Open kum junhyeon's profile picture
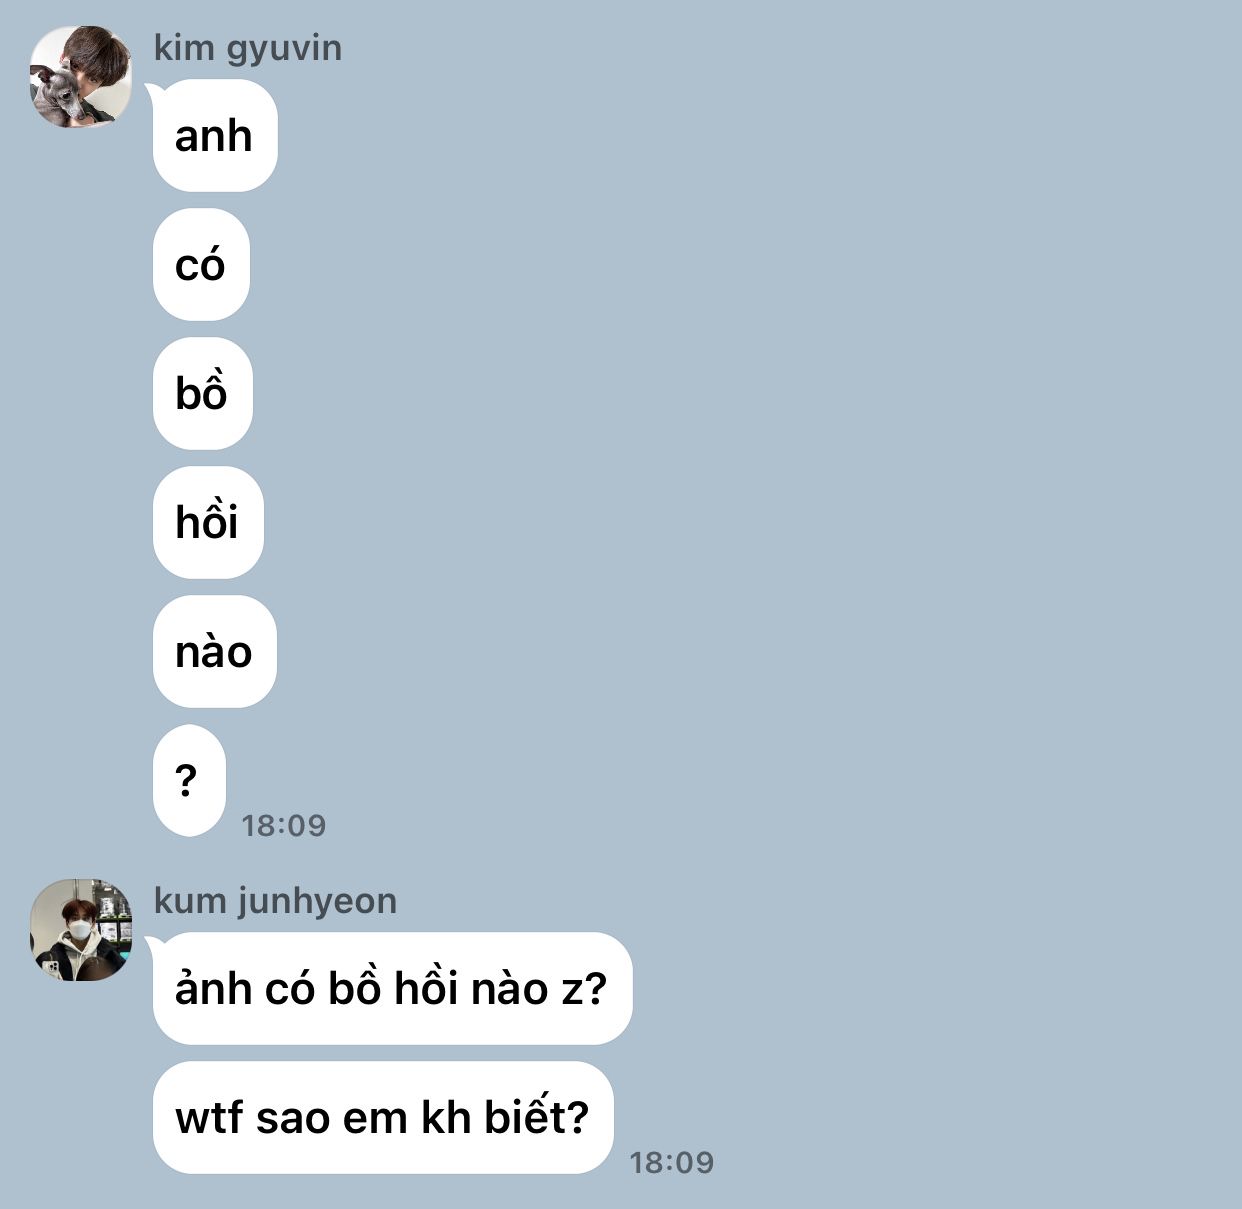This screenshot has width=1242, height=1209. pos(81,930)
